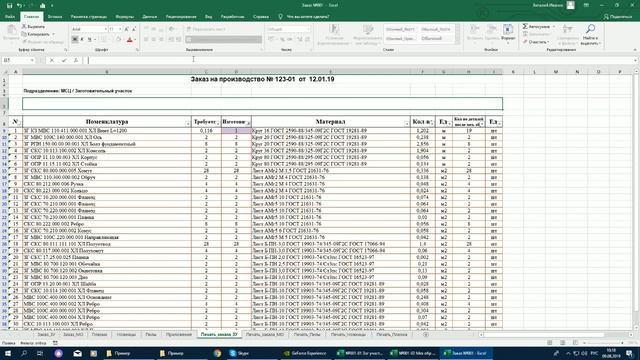
Task: Open the Печать_заказа_МО sheet tab
Action: click(265, 334)
